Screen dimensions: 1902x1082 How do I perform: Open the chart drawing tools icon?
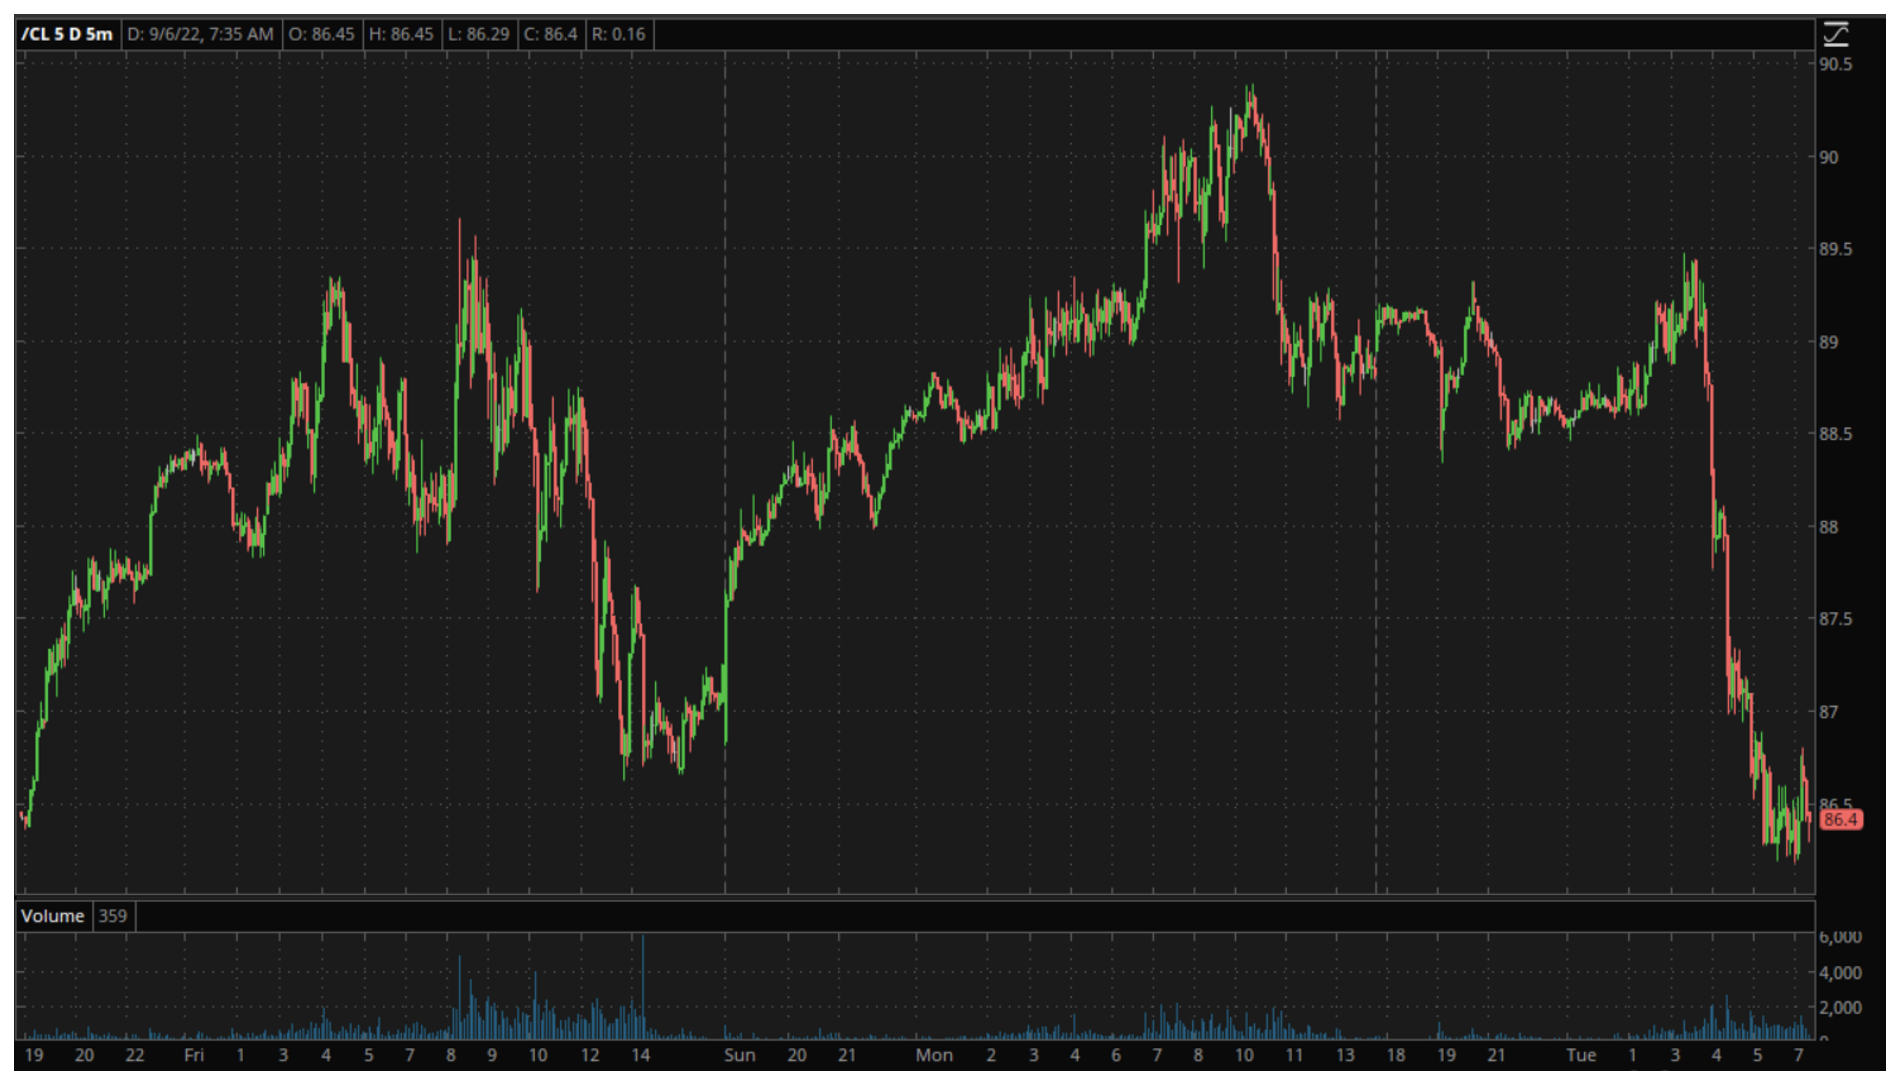1836,35
